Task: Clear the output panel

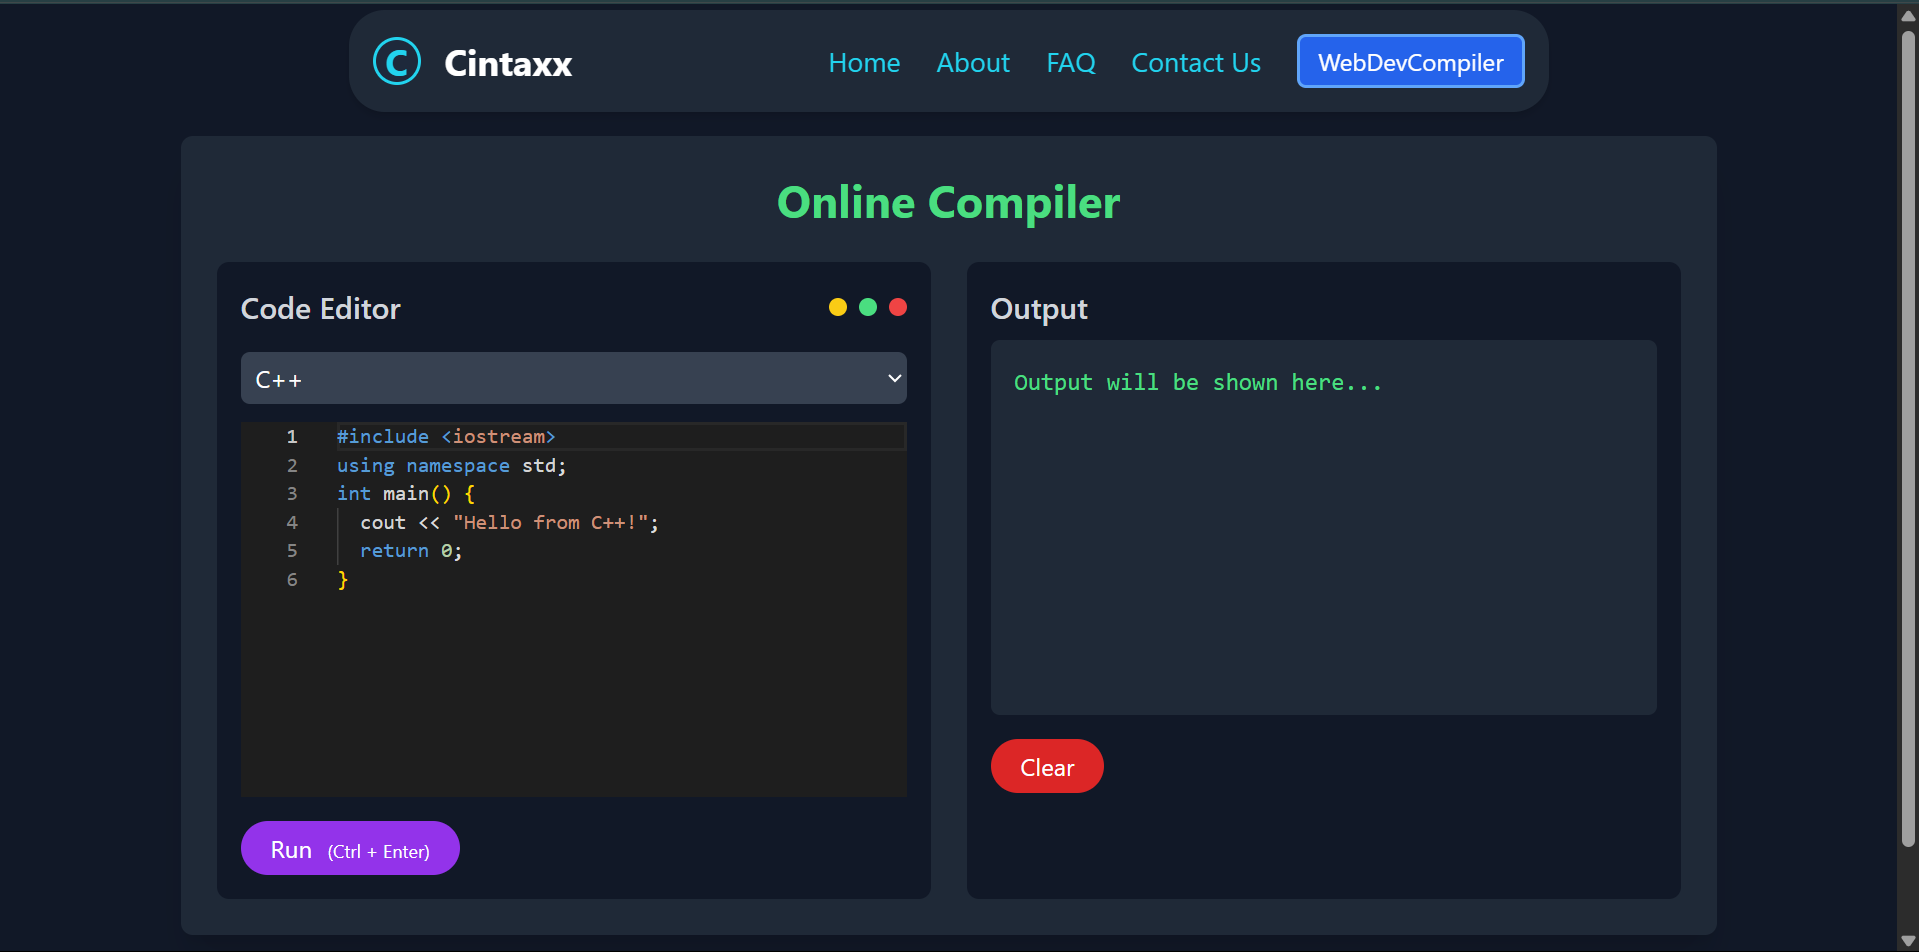Action: click(x=1047, y=767)
